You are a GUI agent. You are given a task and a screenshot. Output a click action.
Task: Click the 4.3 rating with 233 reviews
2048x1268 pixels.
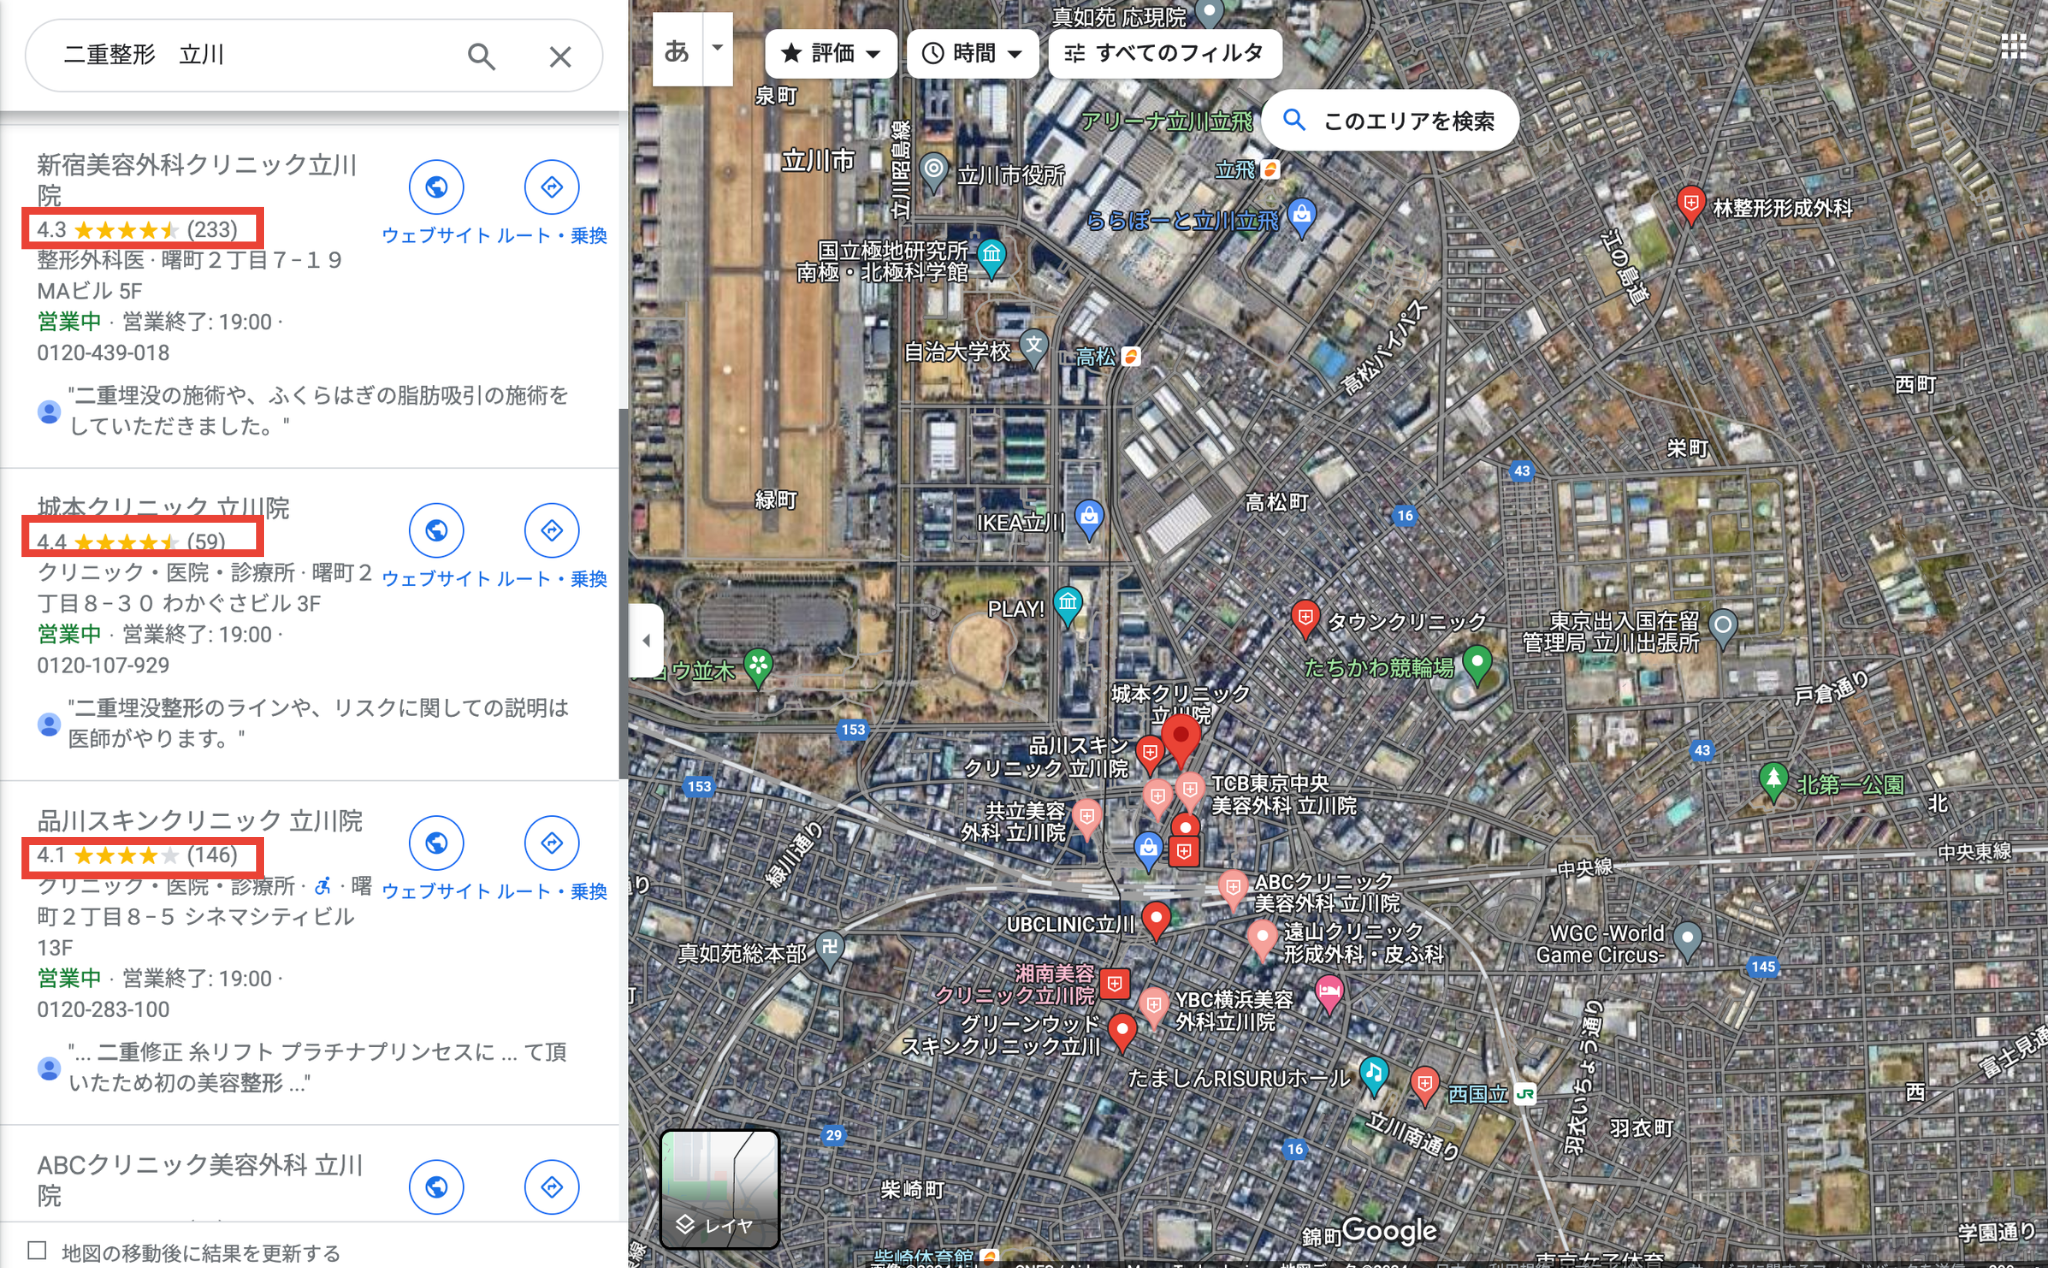(x=137, y=230)
